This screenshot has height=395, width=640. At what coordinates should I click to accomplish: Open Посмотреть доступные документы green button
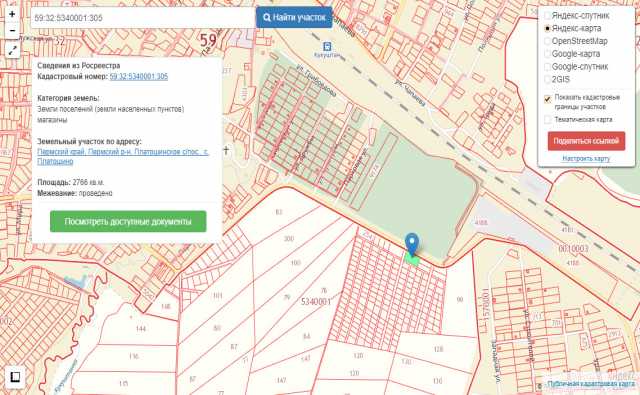pos(128,222)
